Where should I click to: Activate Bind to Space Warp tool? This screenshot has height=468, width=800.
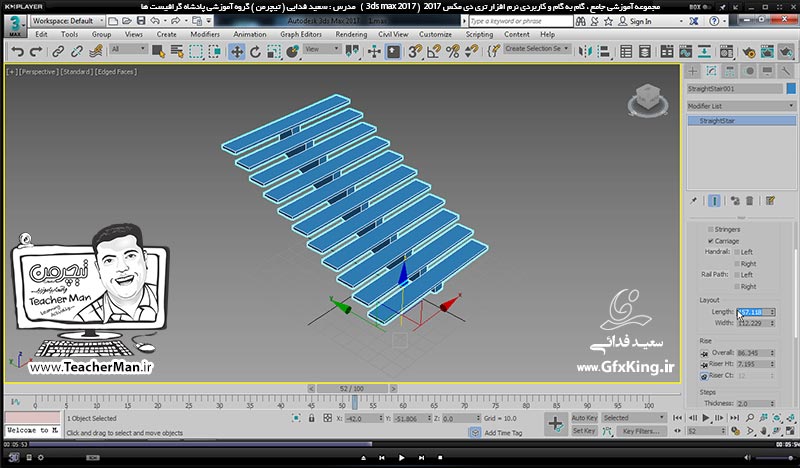point(95,52)
